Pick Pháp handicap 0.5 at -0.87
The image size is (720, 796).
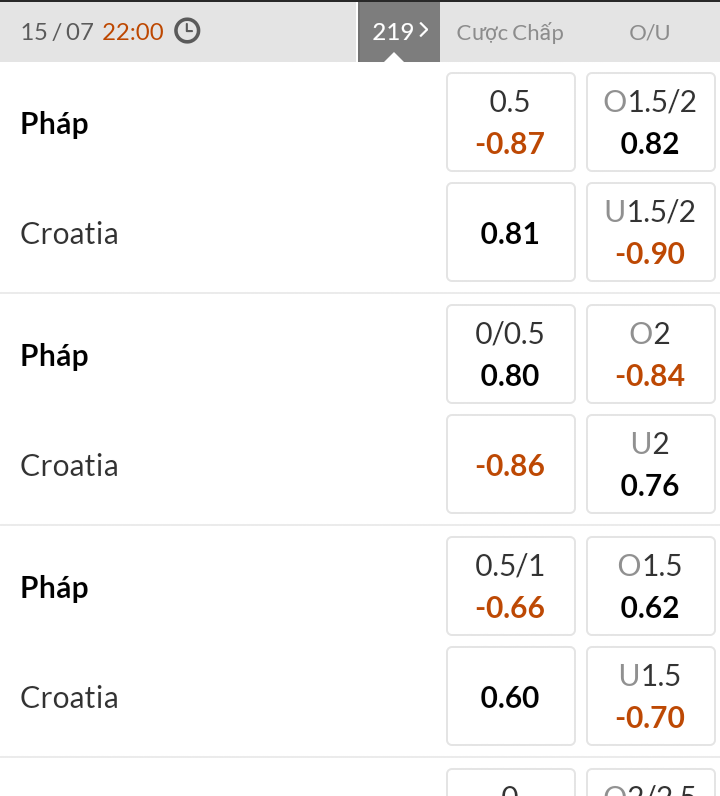point(510,122)
